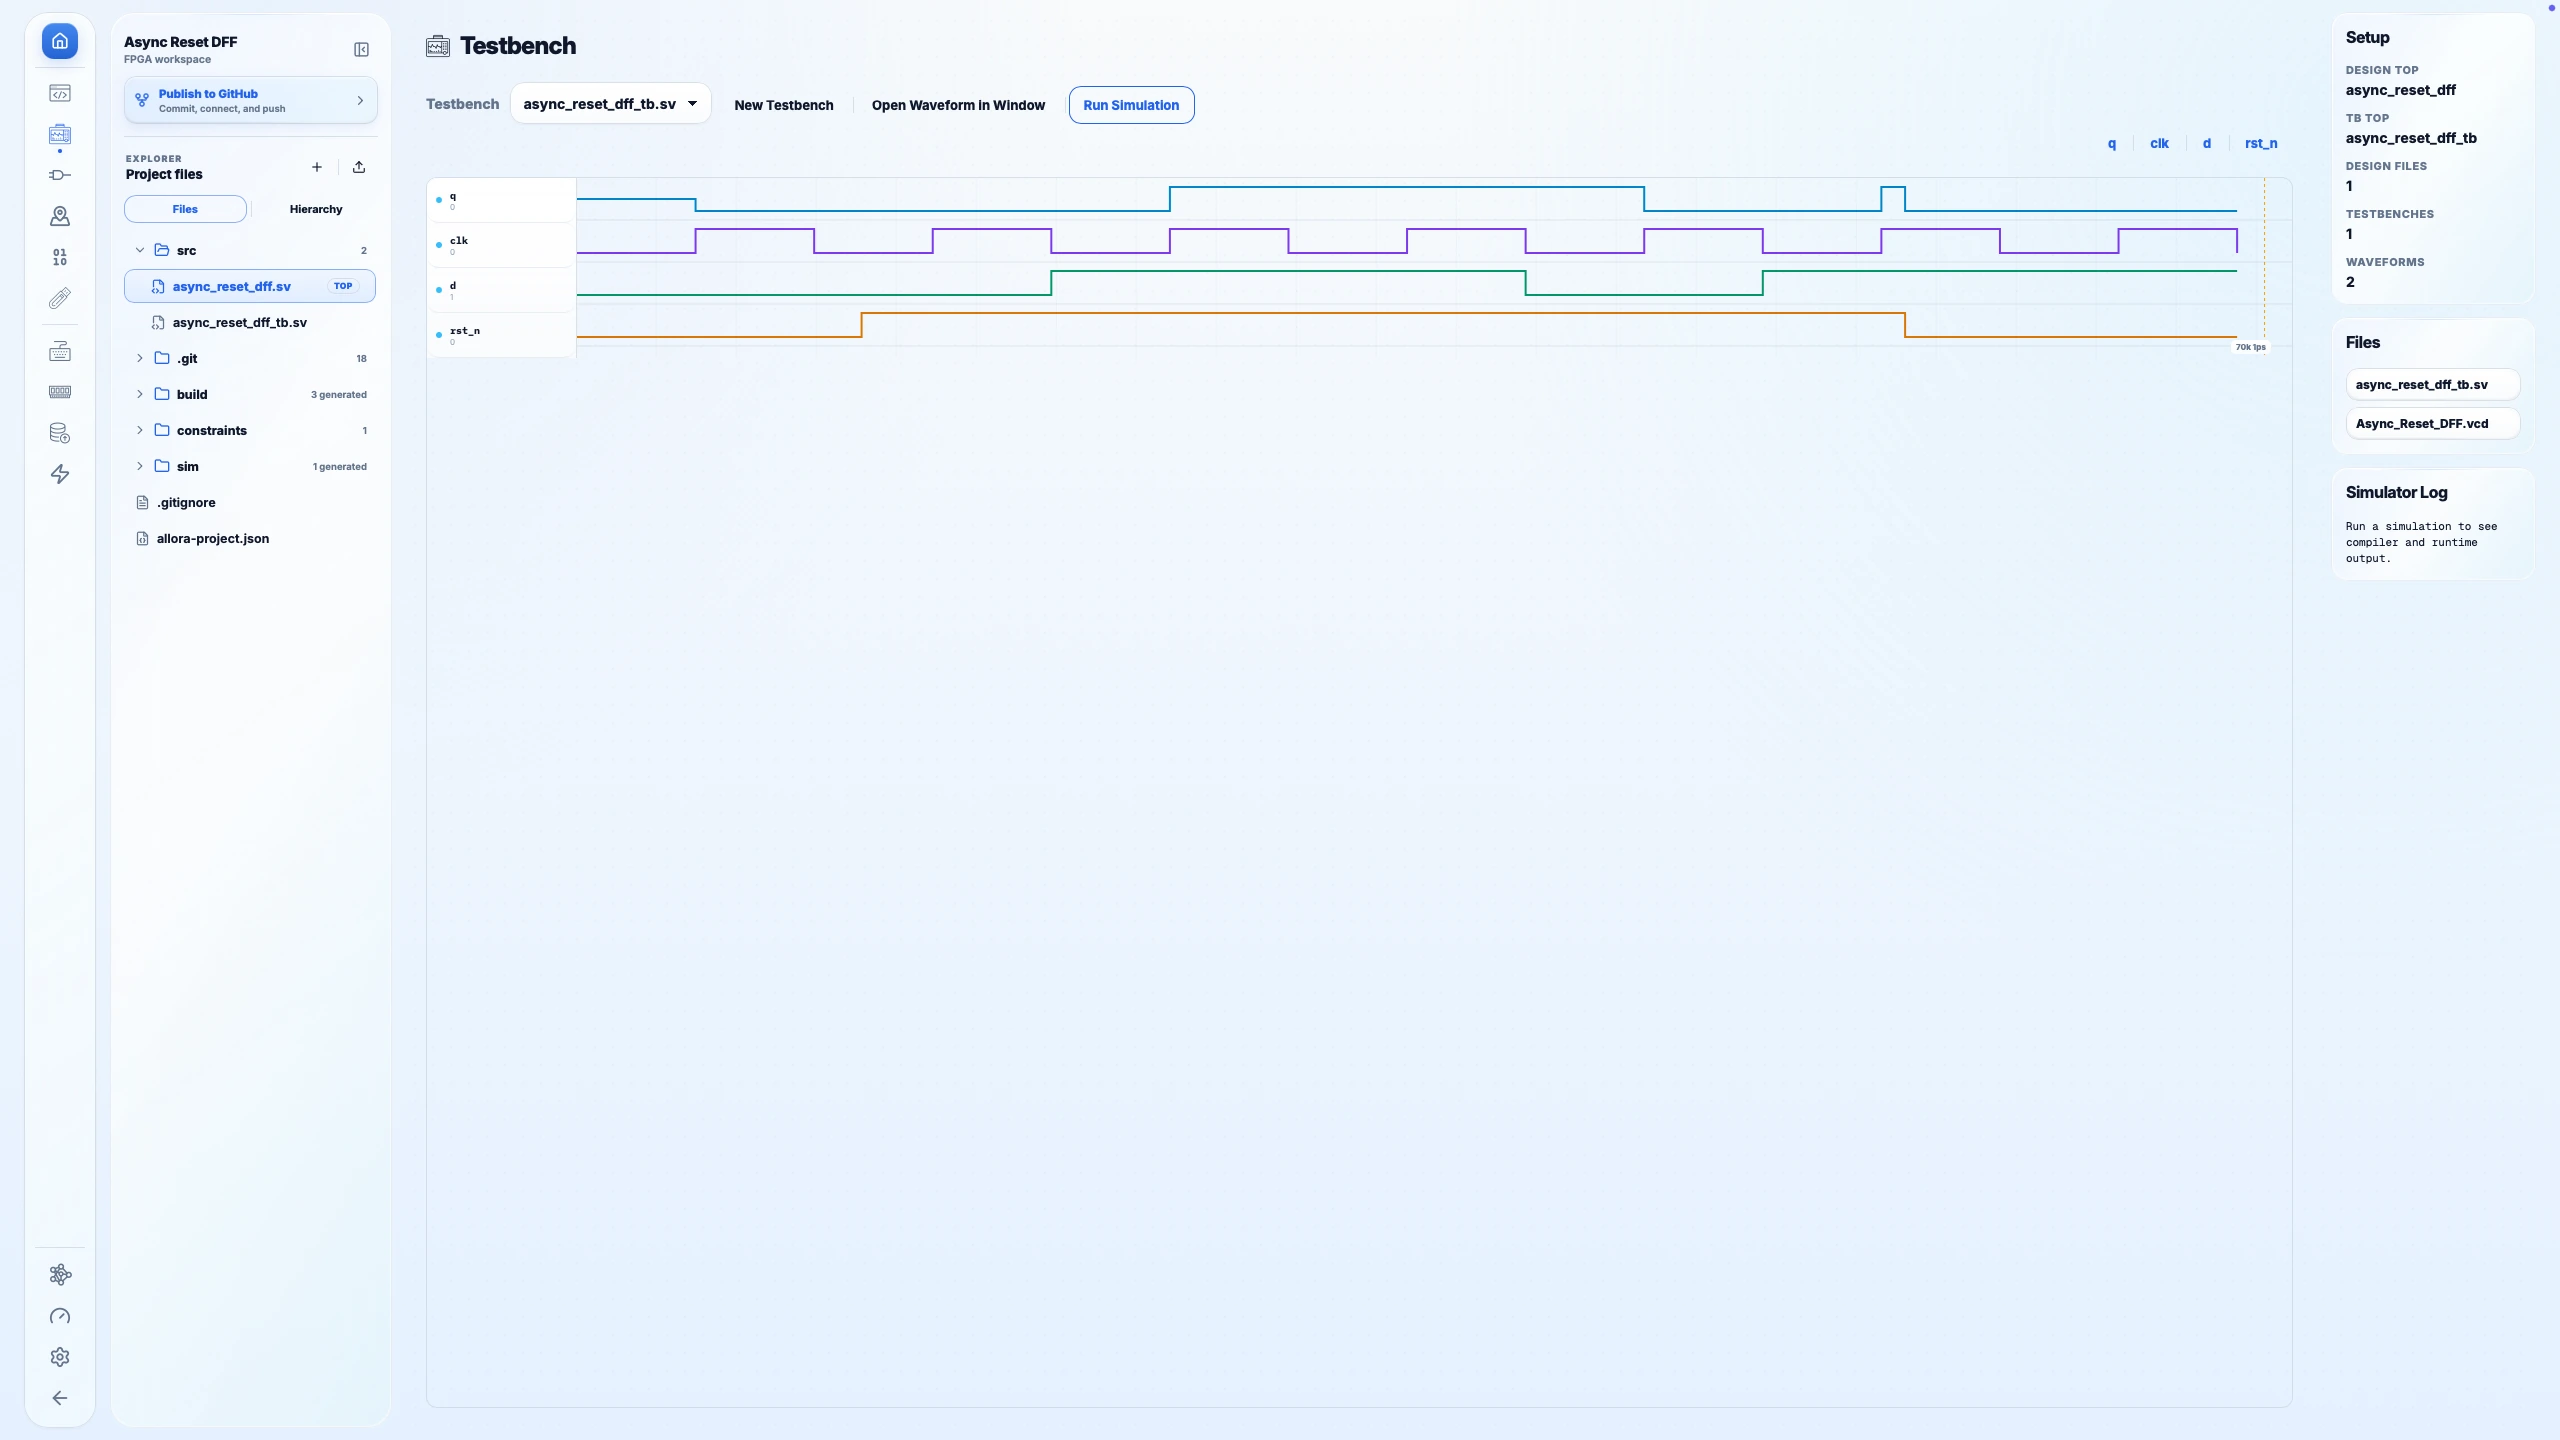Viewport: 2560px width, 1440px height.
Task: Open the database upload sidebar icon
Action: point(60,433)
